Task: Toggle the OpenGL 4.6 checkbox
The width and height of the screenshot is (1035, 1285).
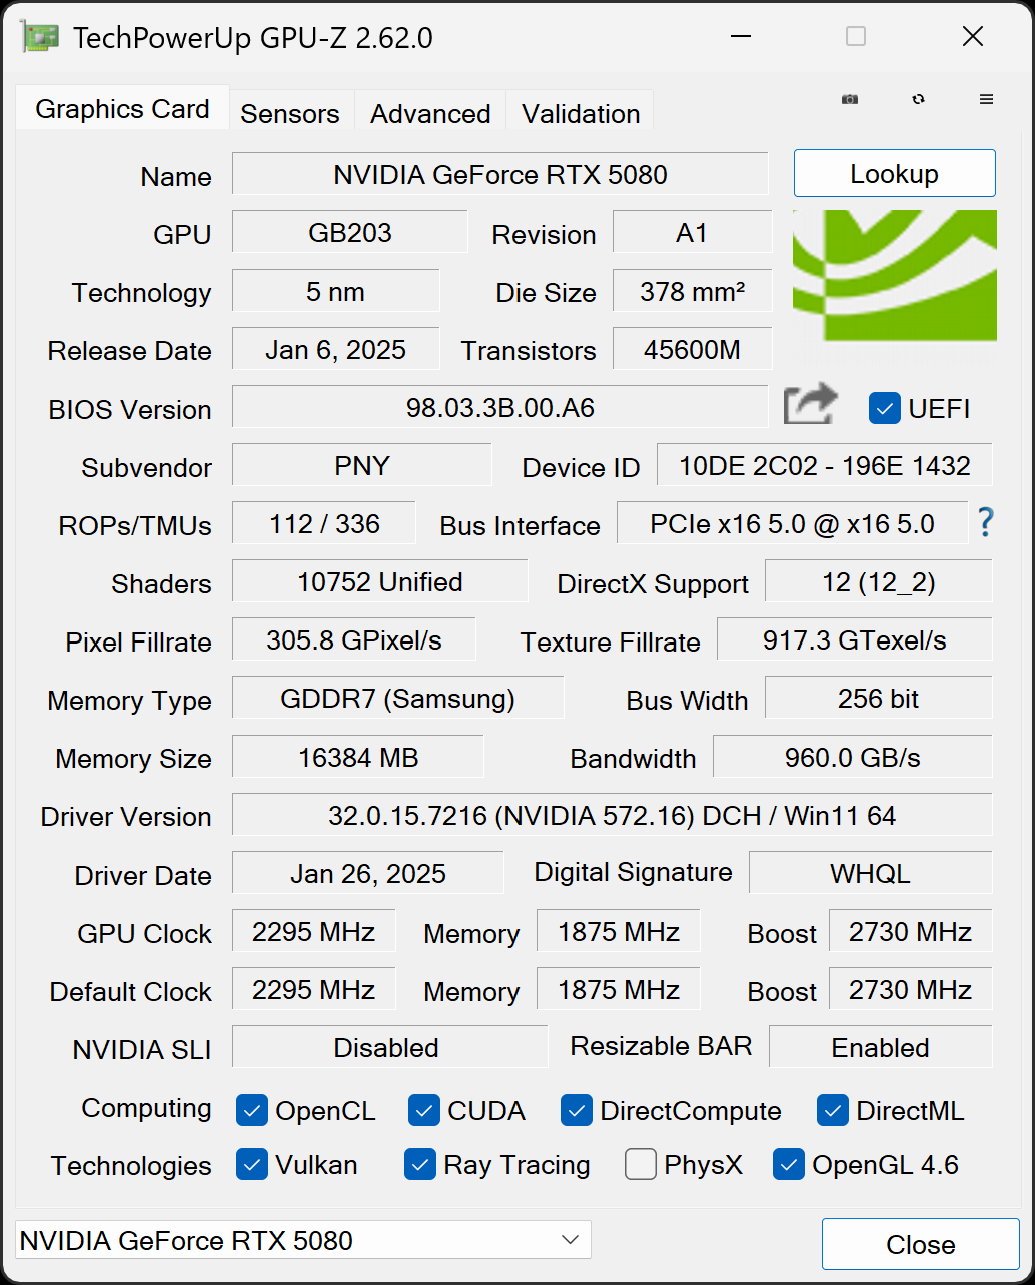Action: (789, 1164)
